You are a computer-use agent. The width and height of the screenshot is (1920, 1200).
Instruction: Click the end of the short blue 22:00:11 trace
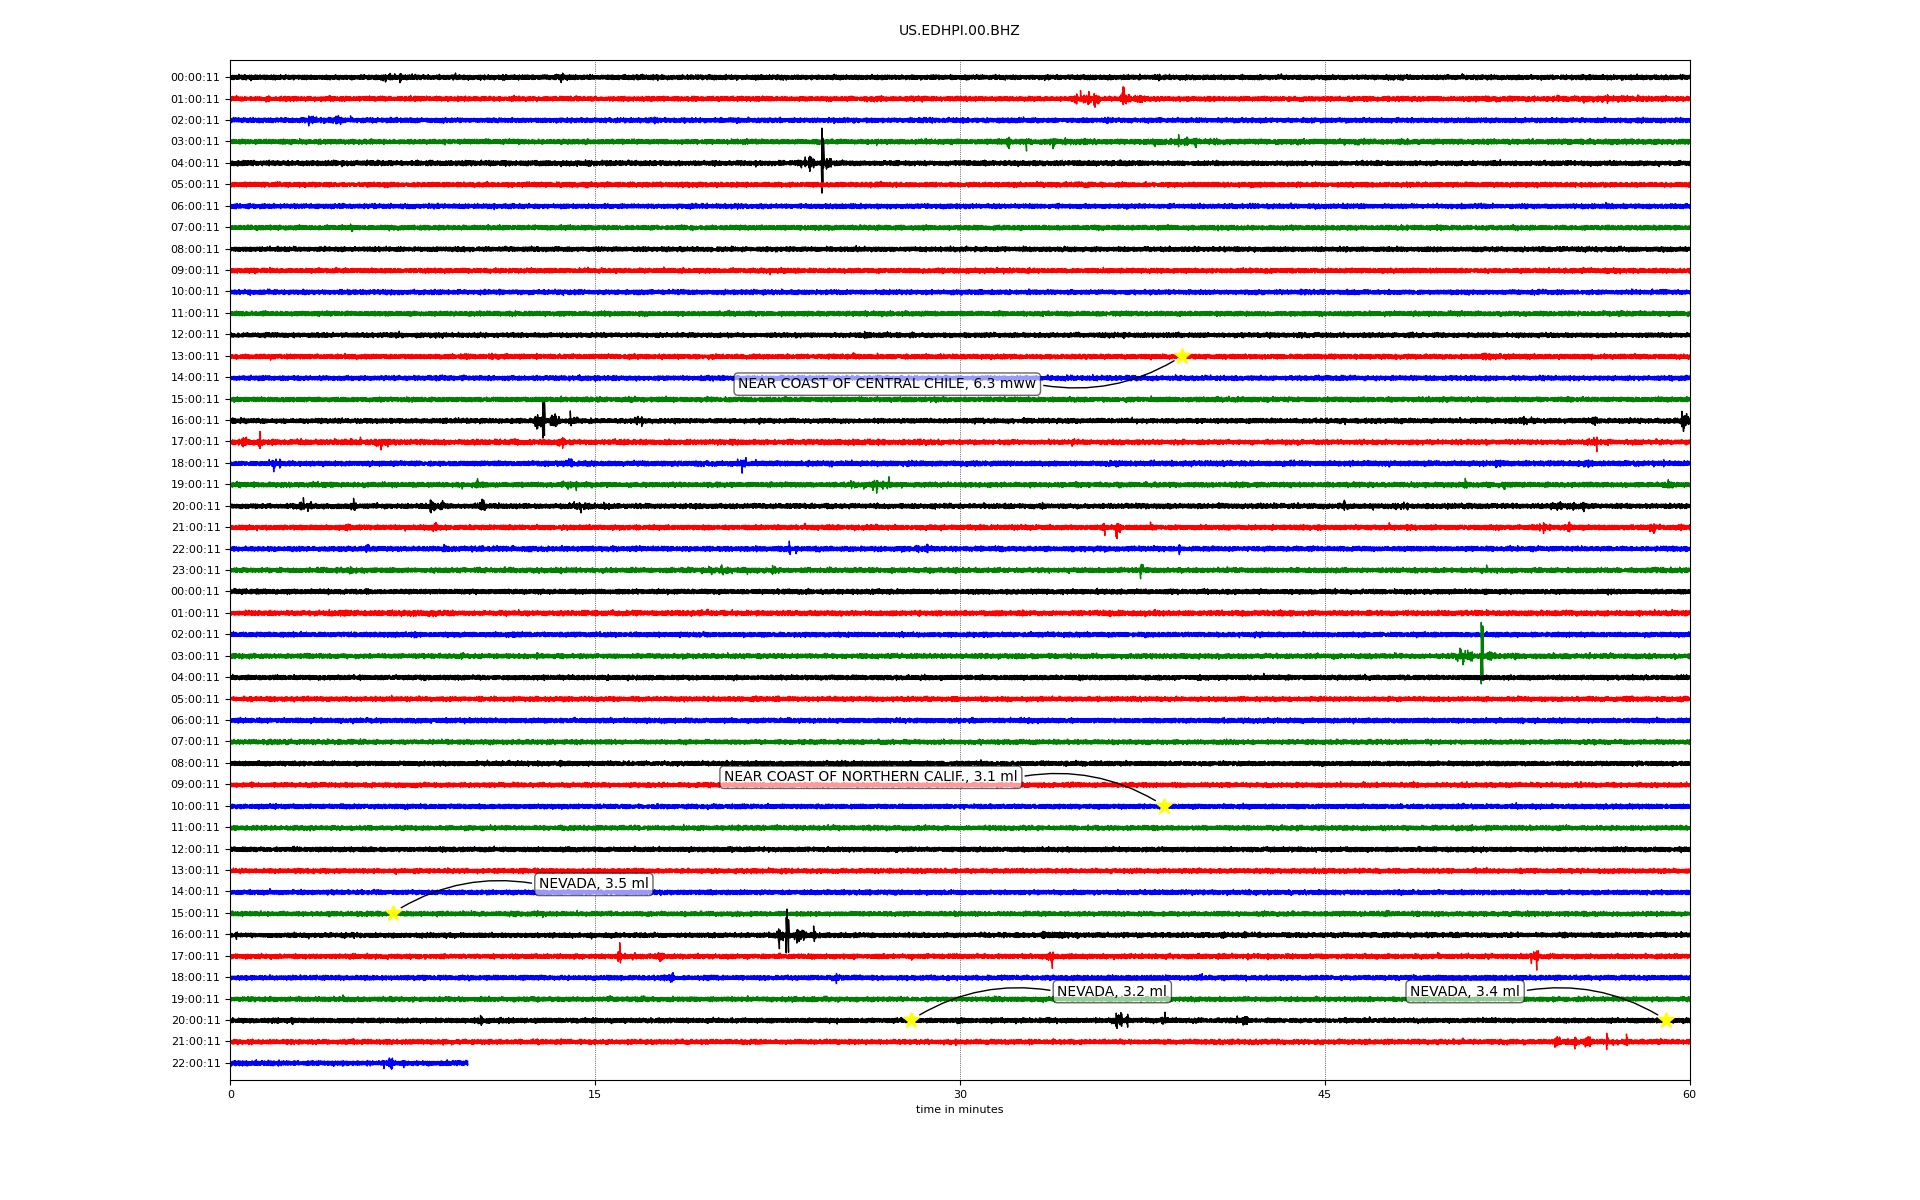point(466,1063)
